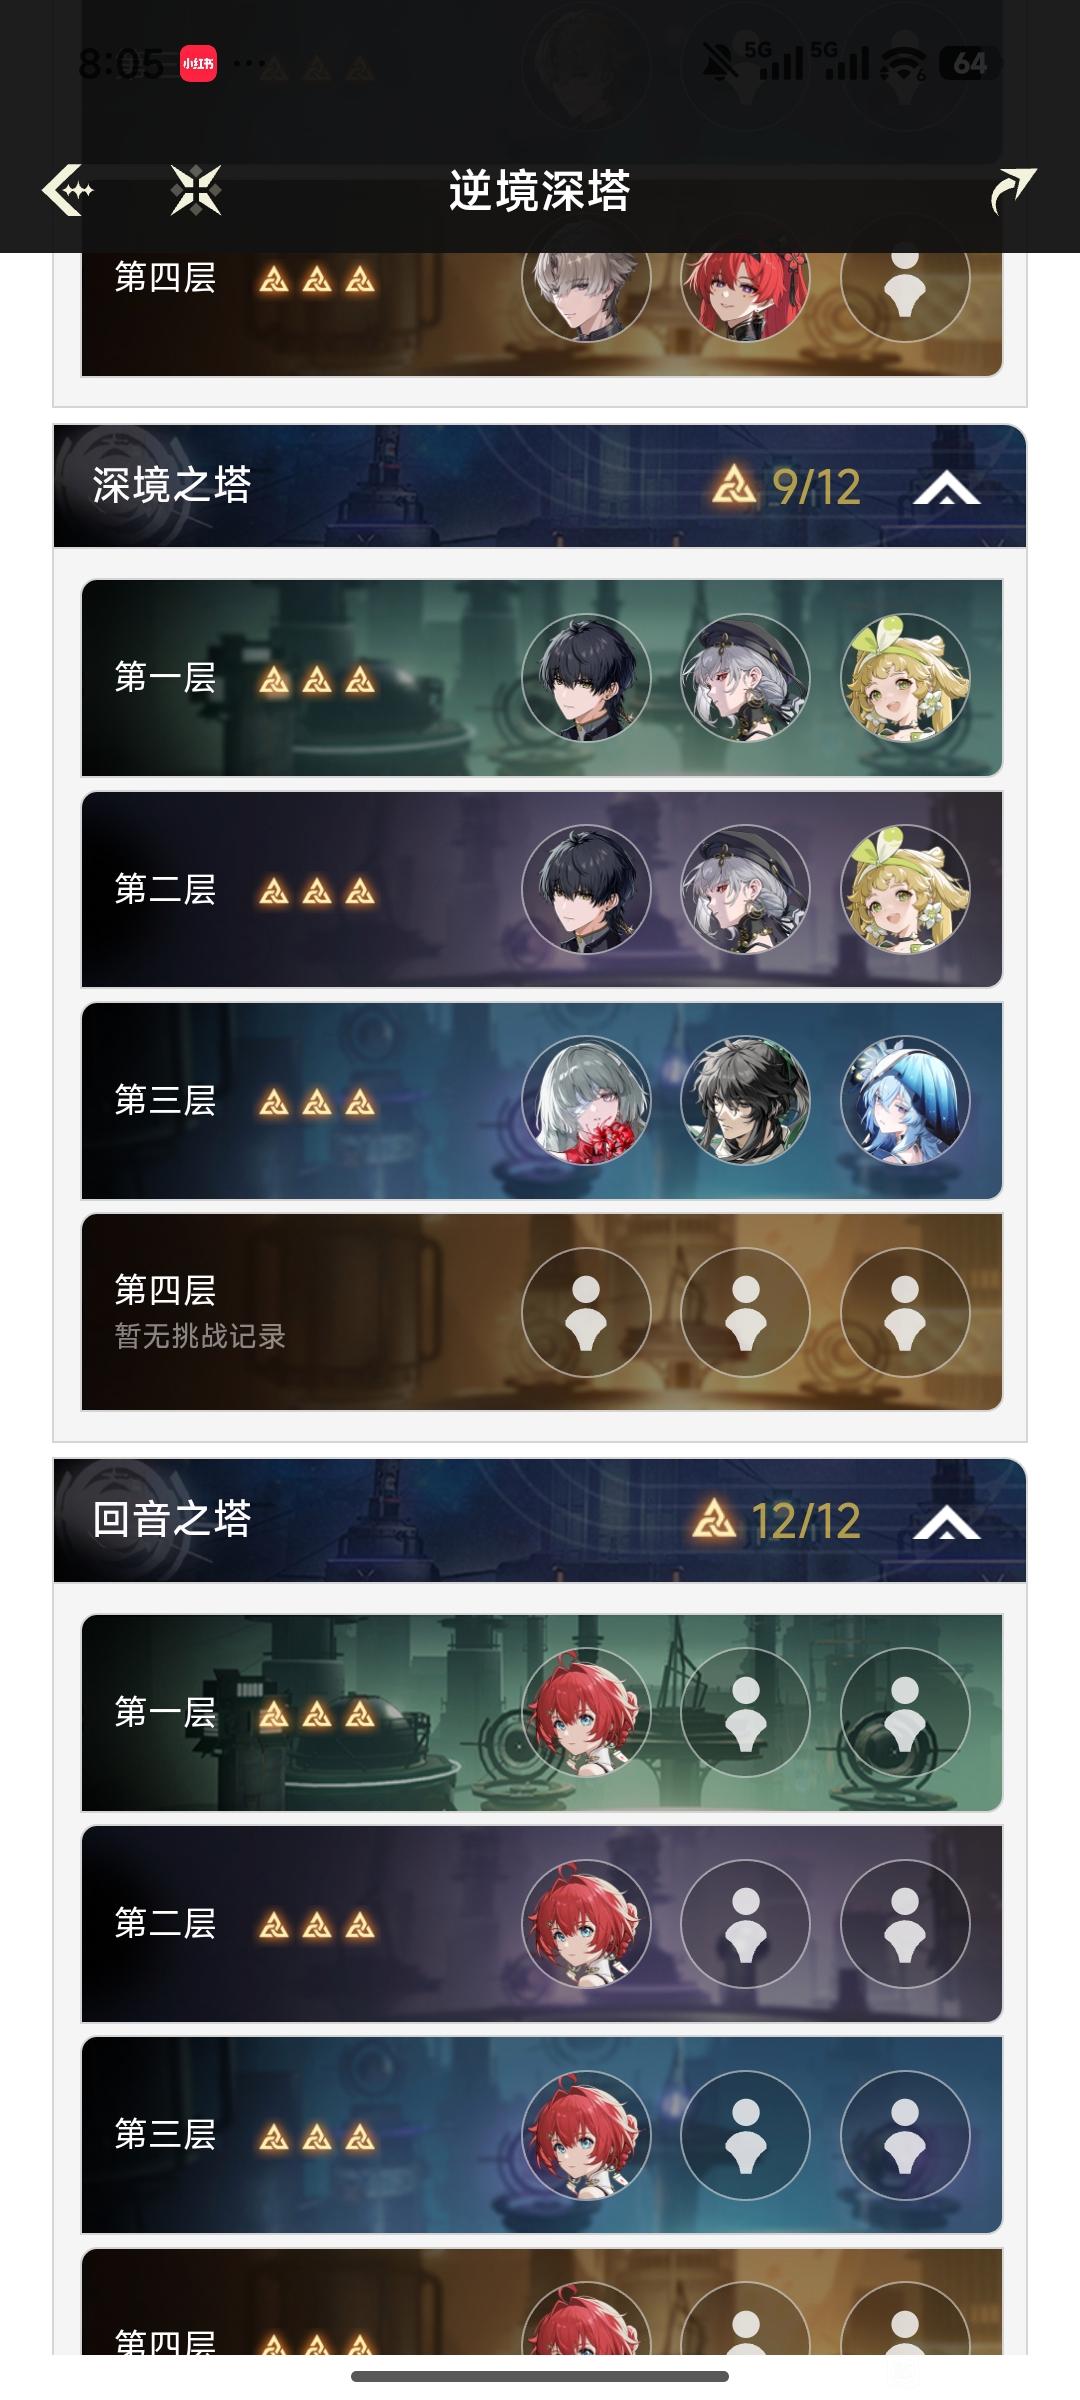Image resolution: width=1080 pixels, height=2400 pixels.
Task: Open the 小红书 notification icon
Action: (x=198, y=64)
